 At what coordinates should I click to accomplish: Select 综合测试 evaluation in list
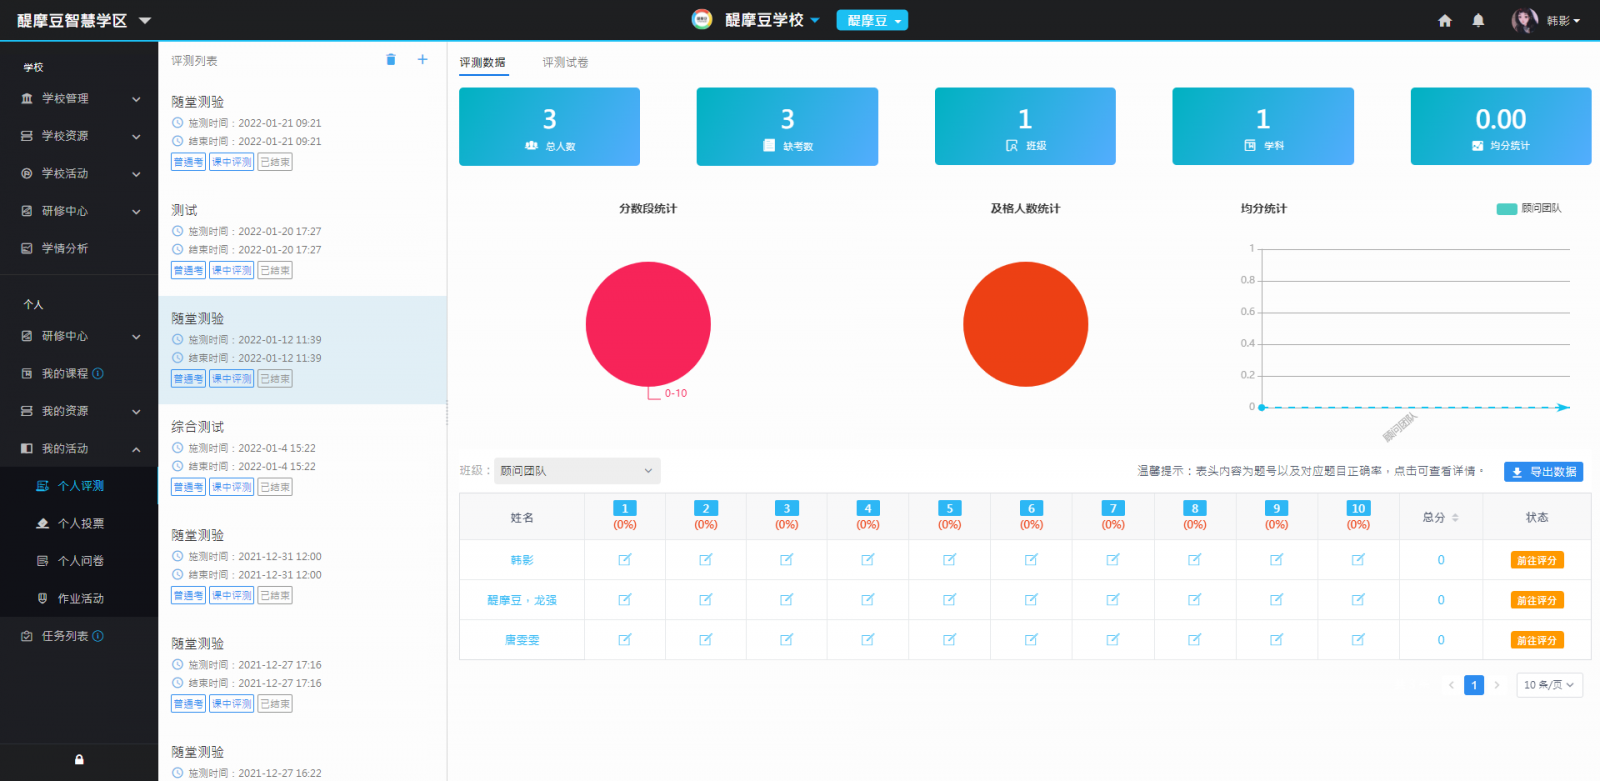(198, 427)
